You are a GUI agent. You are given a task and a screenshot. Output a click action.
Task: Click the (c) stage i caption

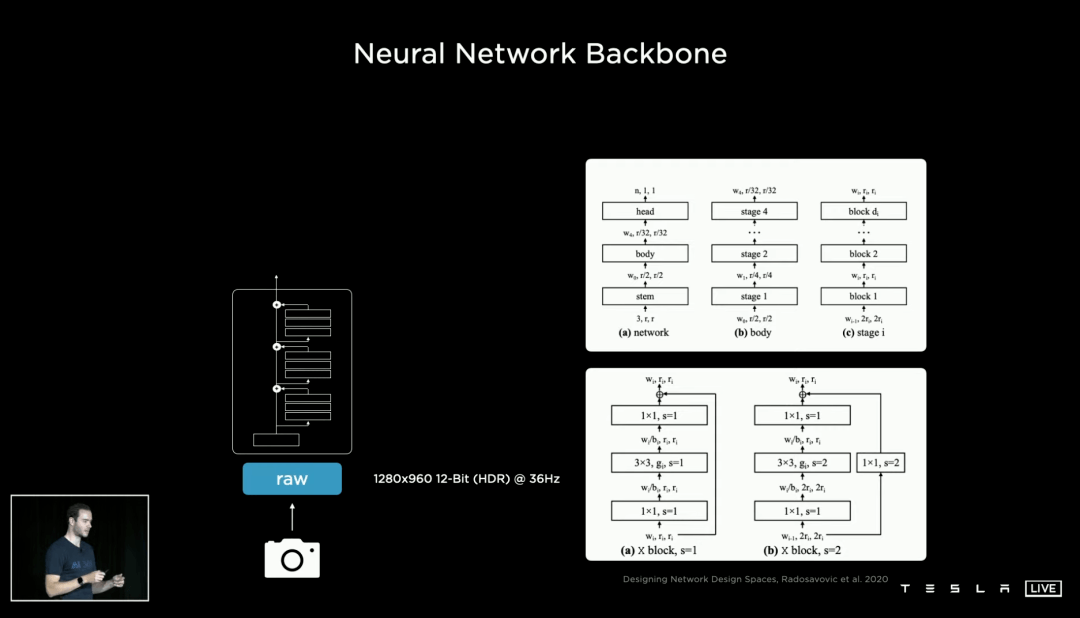(x=863, y=332)
